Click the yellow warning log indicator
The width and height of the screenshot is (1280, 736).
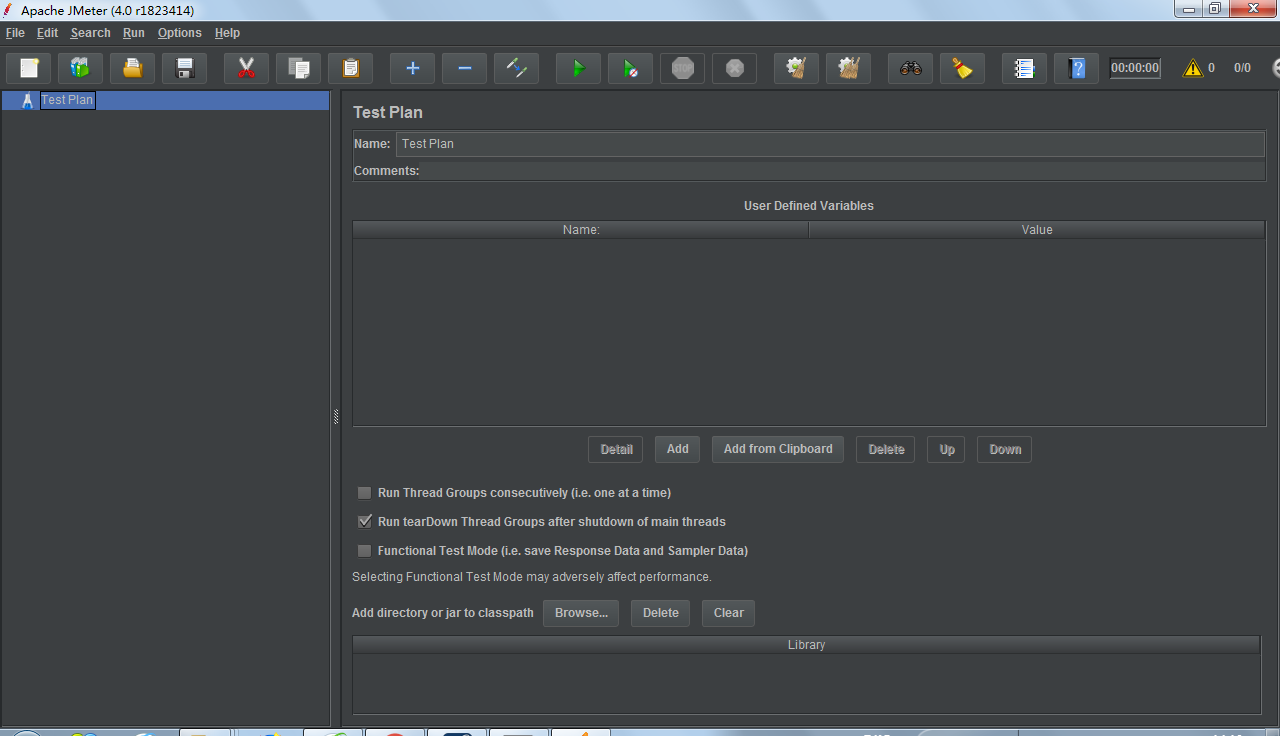coord(1192,68)
